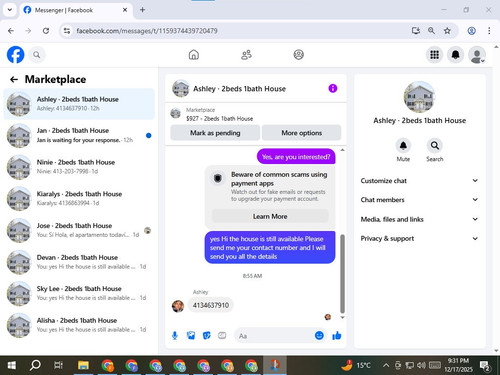This screenshot has width=500, height=375.
Task: Click Ashley's avatar beside her message
Action: click(178, 305)
